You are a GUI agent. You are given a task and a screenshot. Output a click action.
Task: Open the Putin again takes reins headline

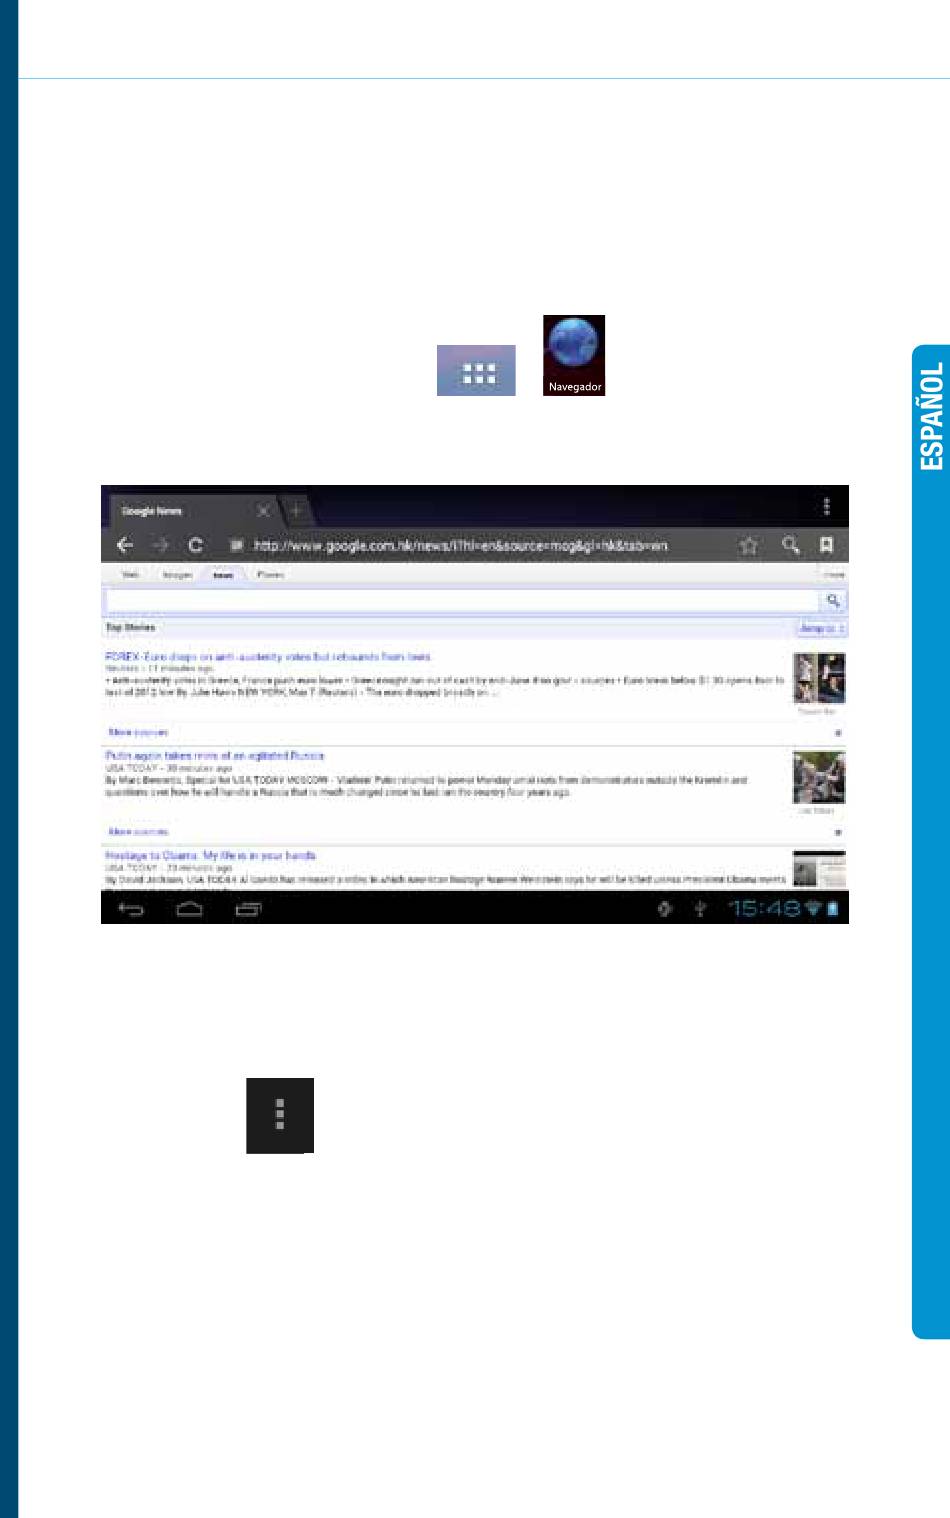215,756
